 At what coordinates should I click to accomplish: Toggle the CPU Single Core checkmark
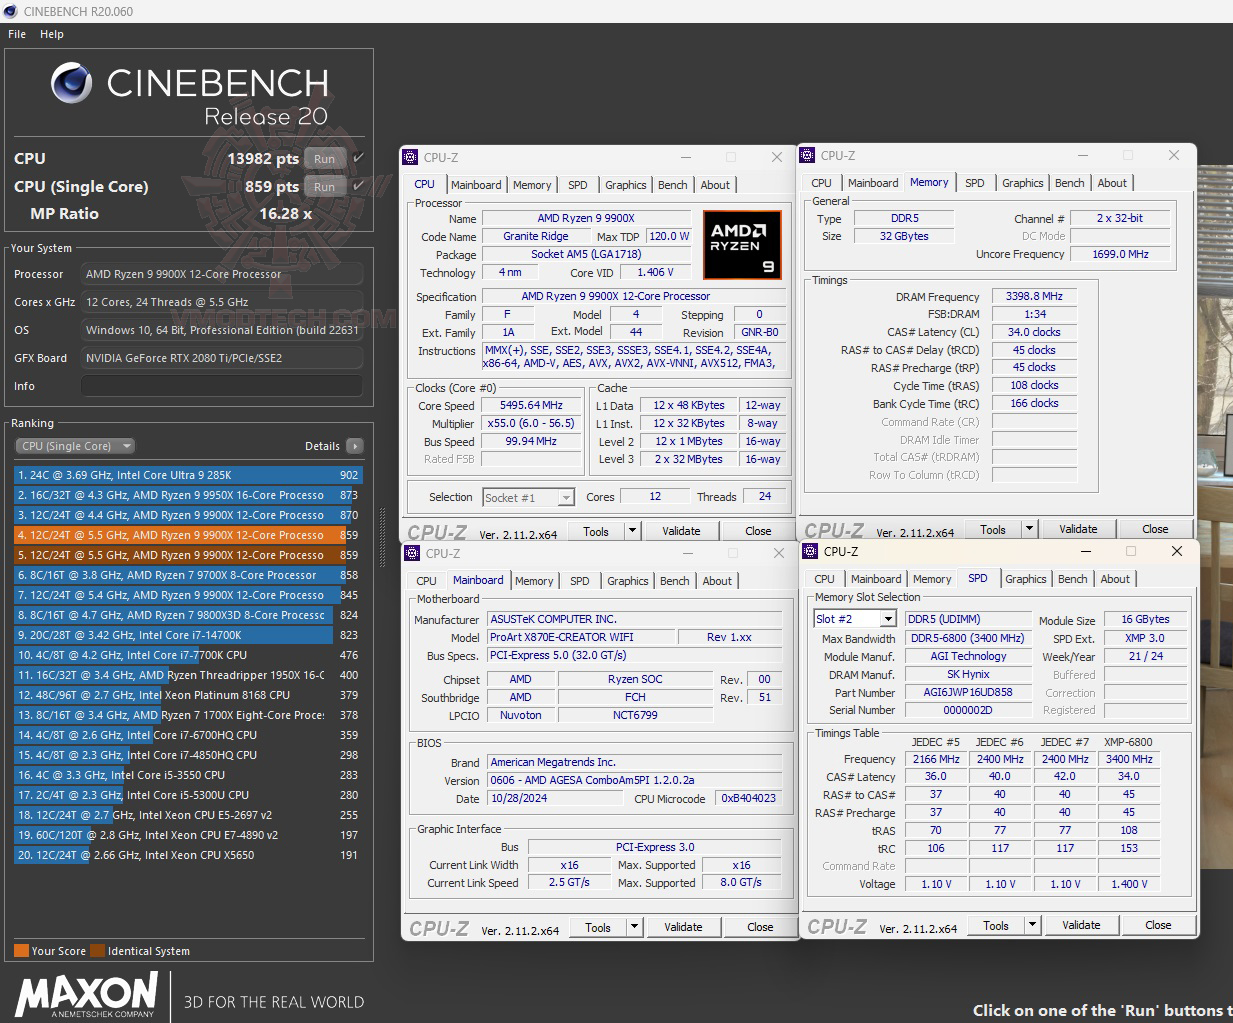click(x=358, y=186)
